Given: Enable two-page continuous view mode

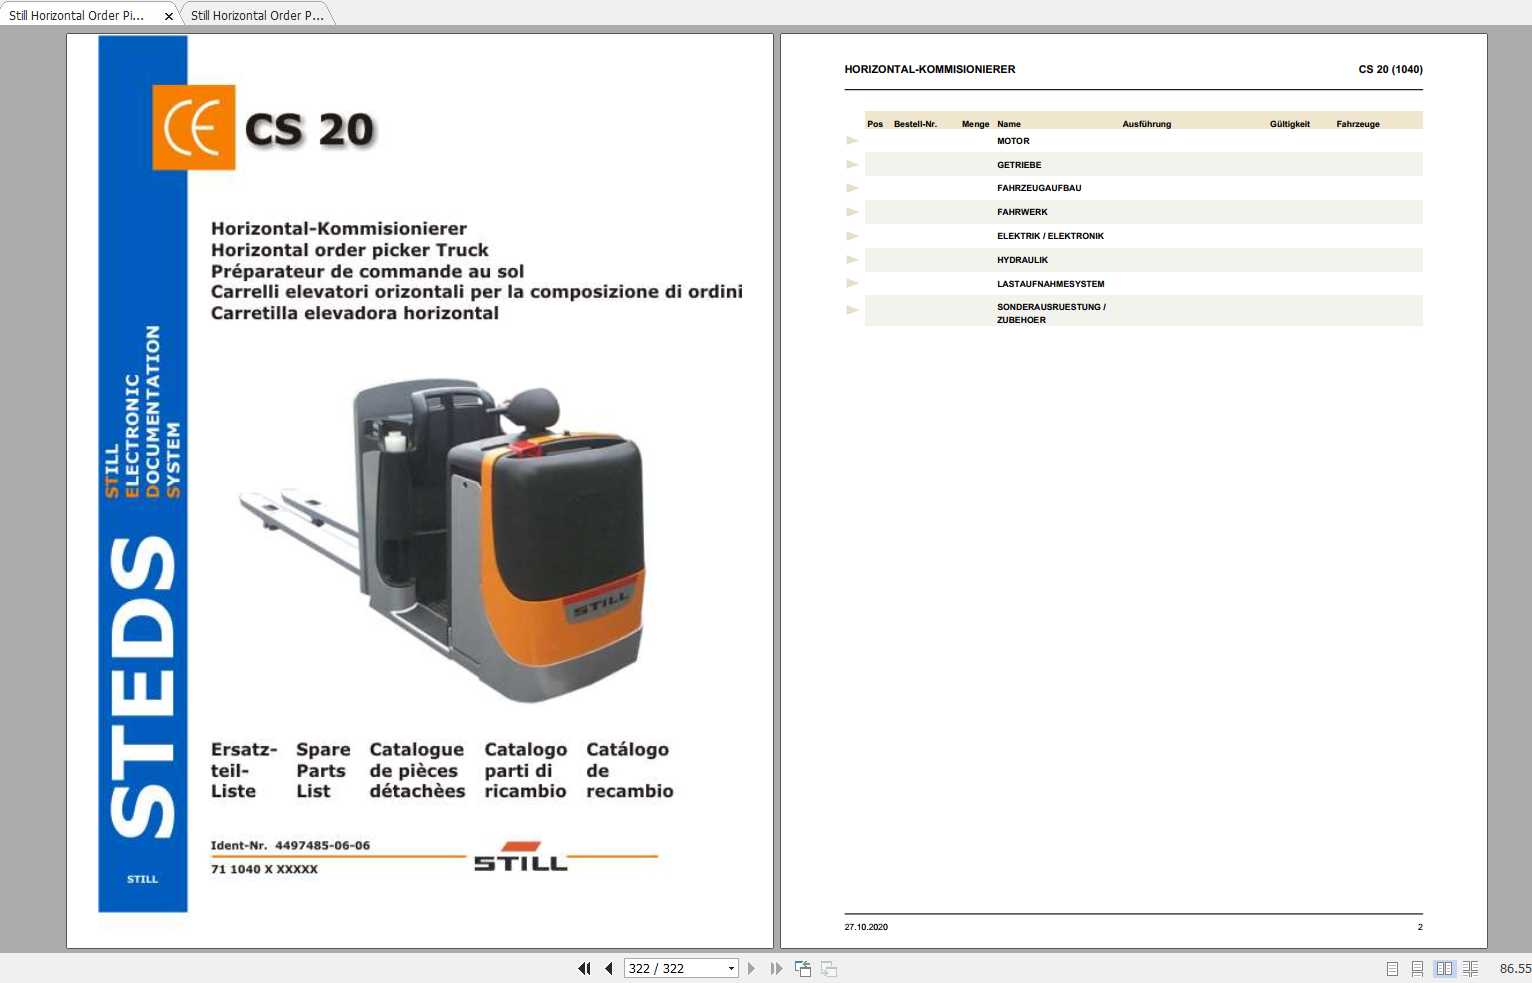Looking at the screenshot, I should click(1471, 968).
